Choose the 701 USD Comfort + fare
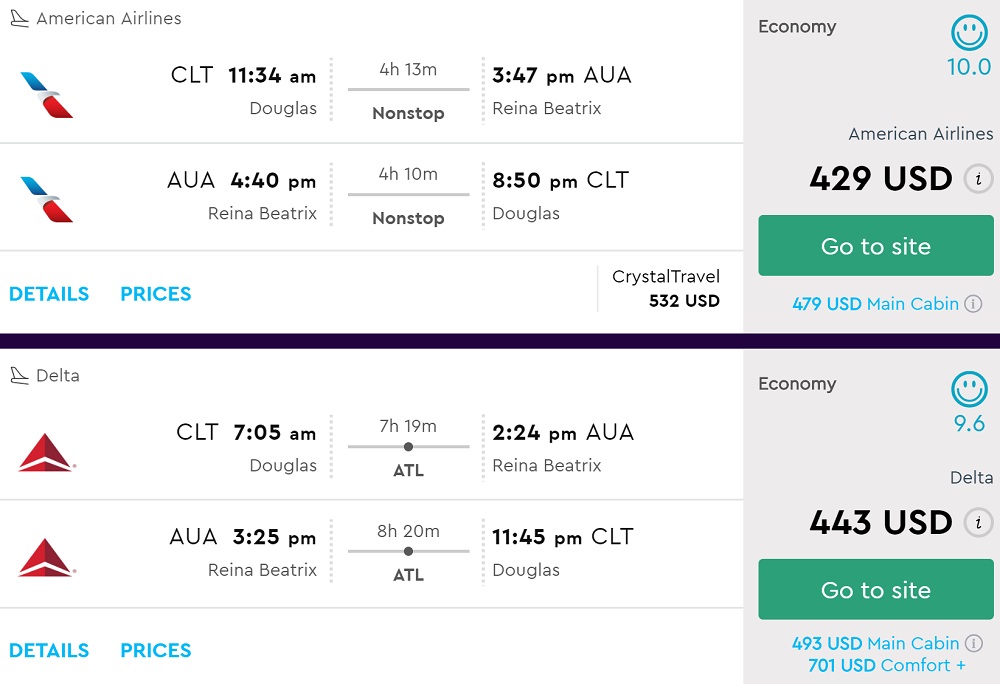The image size is (1000, 684). click(x=887, y=666)
